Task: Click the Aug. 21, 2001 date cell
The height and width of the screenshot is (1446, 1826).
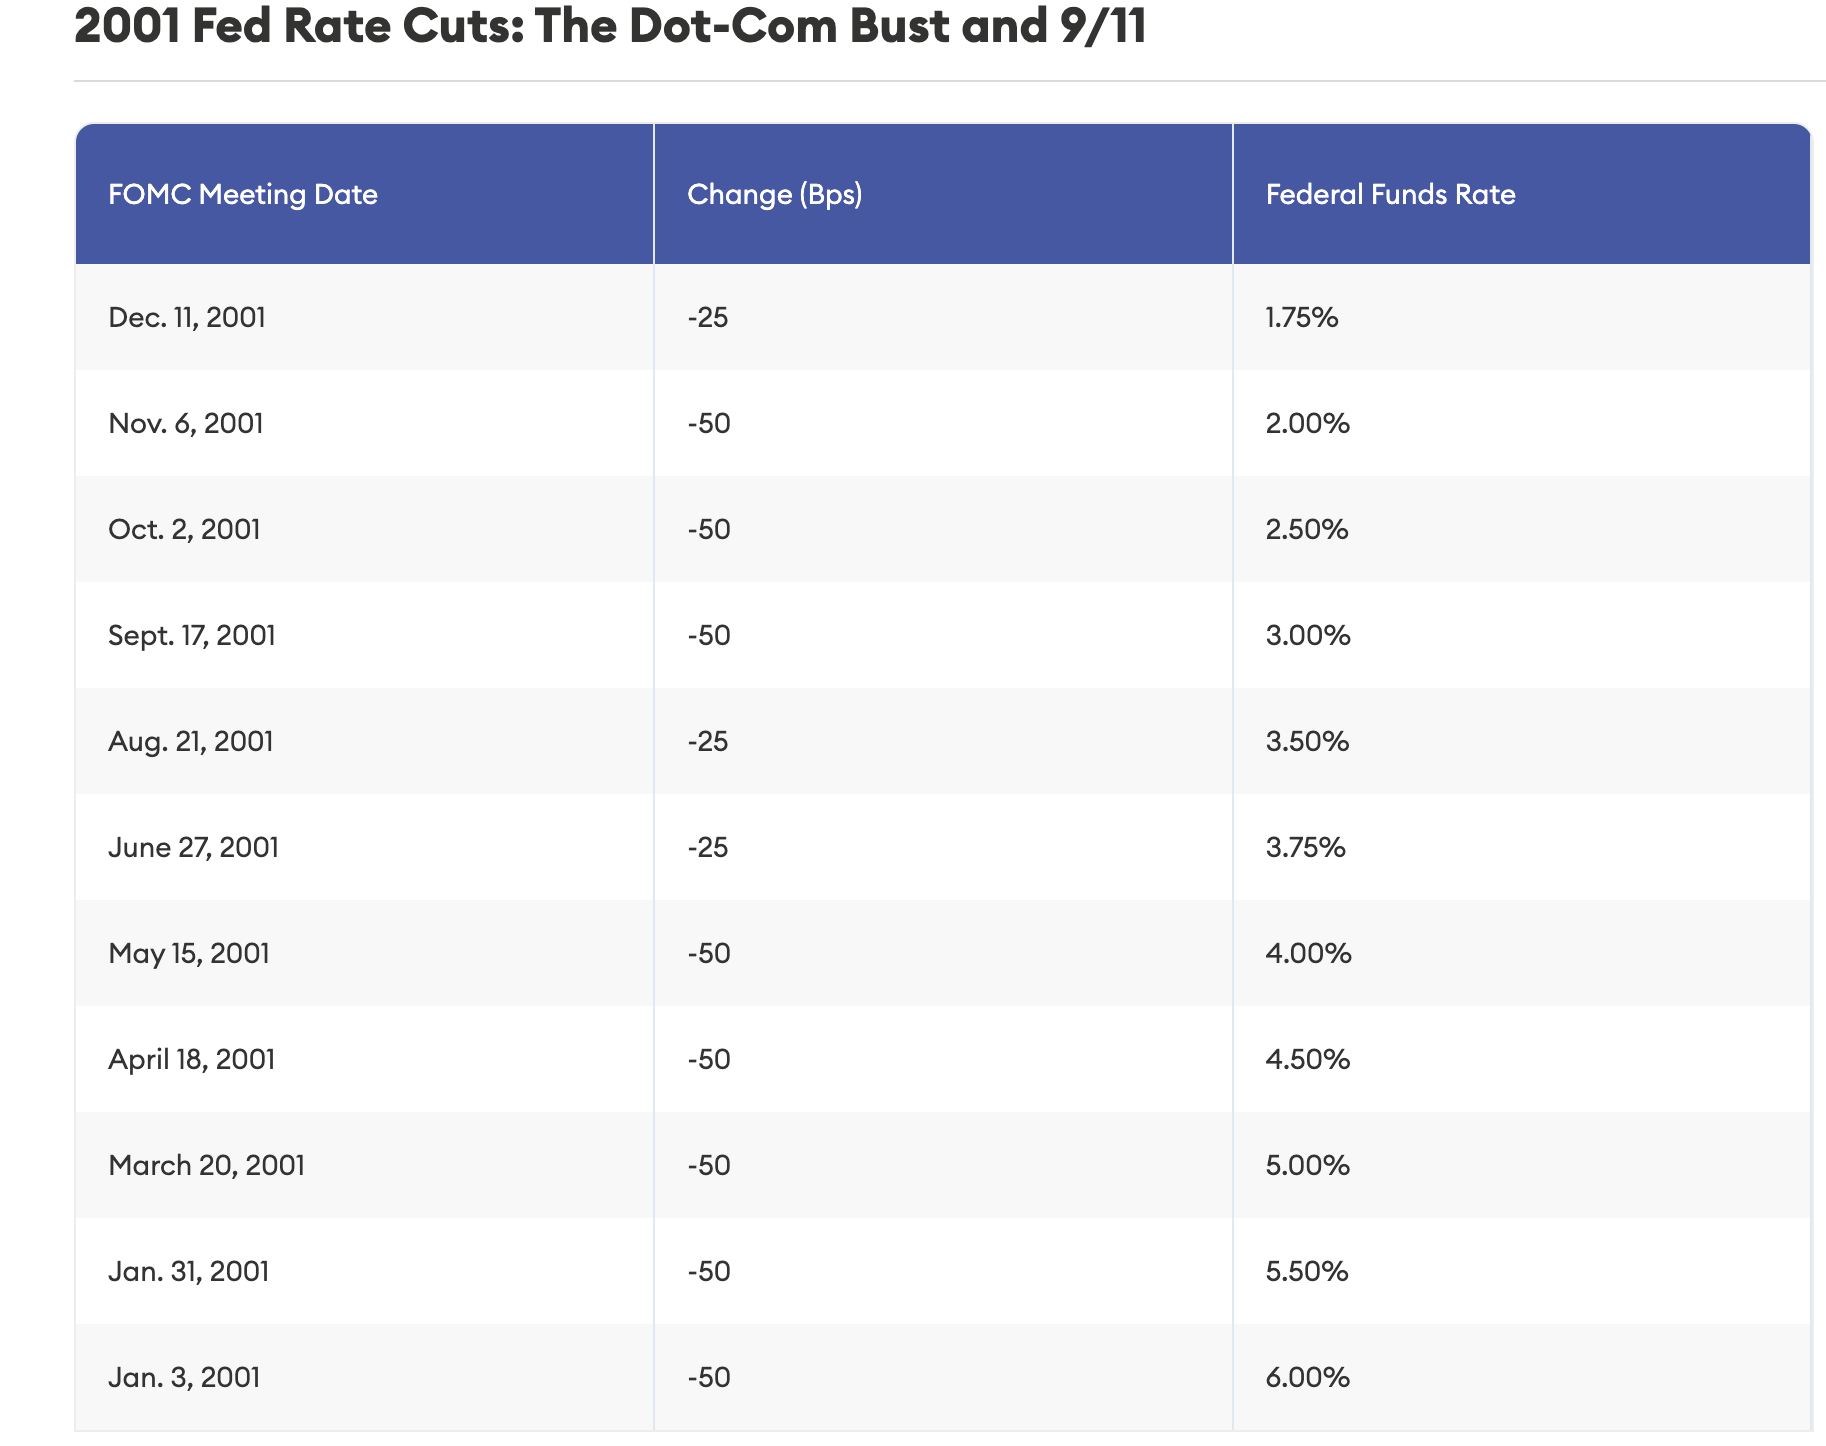Action: [x=191, y=742]
